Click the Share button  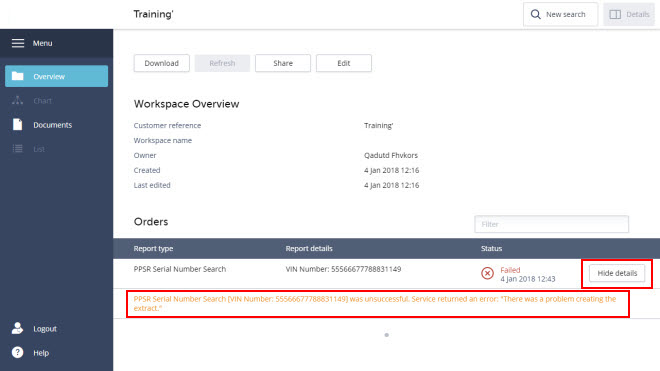[x=283, y=63]
